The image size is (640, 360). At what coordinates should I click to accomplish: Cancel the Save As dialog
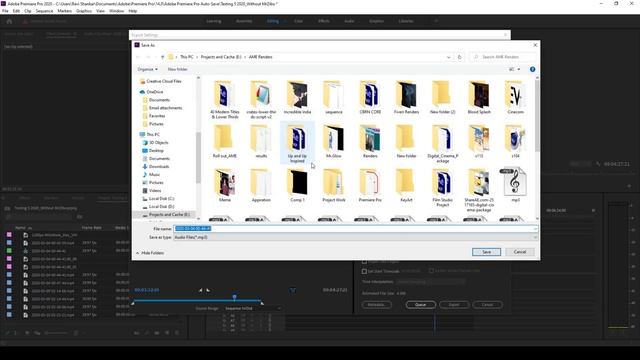pos(520,252)
